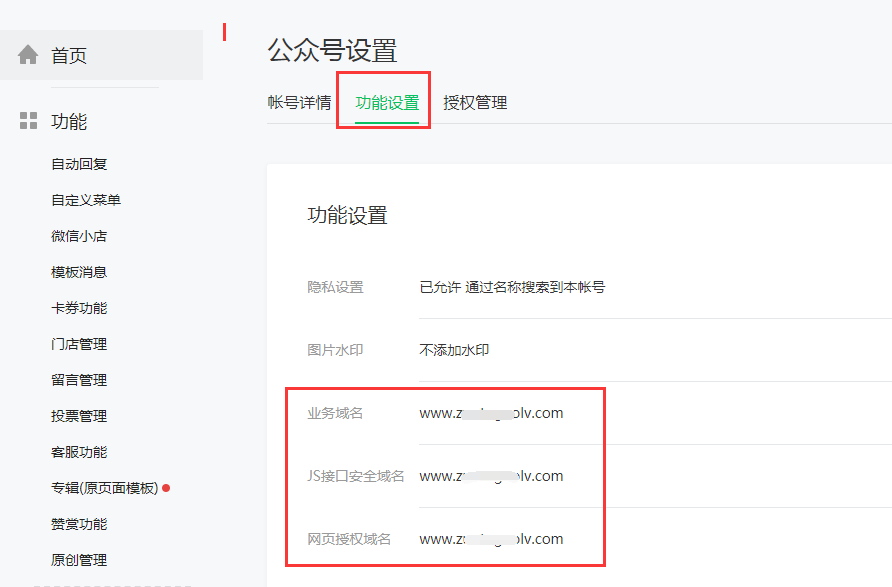
Task: Open the 授权管理 tab
Action: (x=475, y=102)
